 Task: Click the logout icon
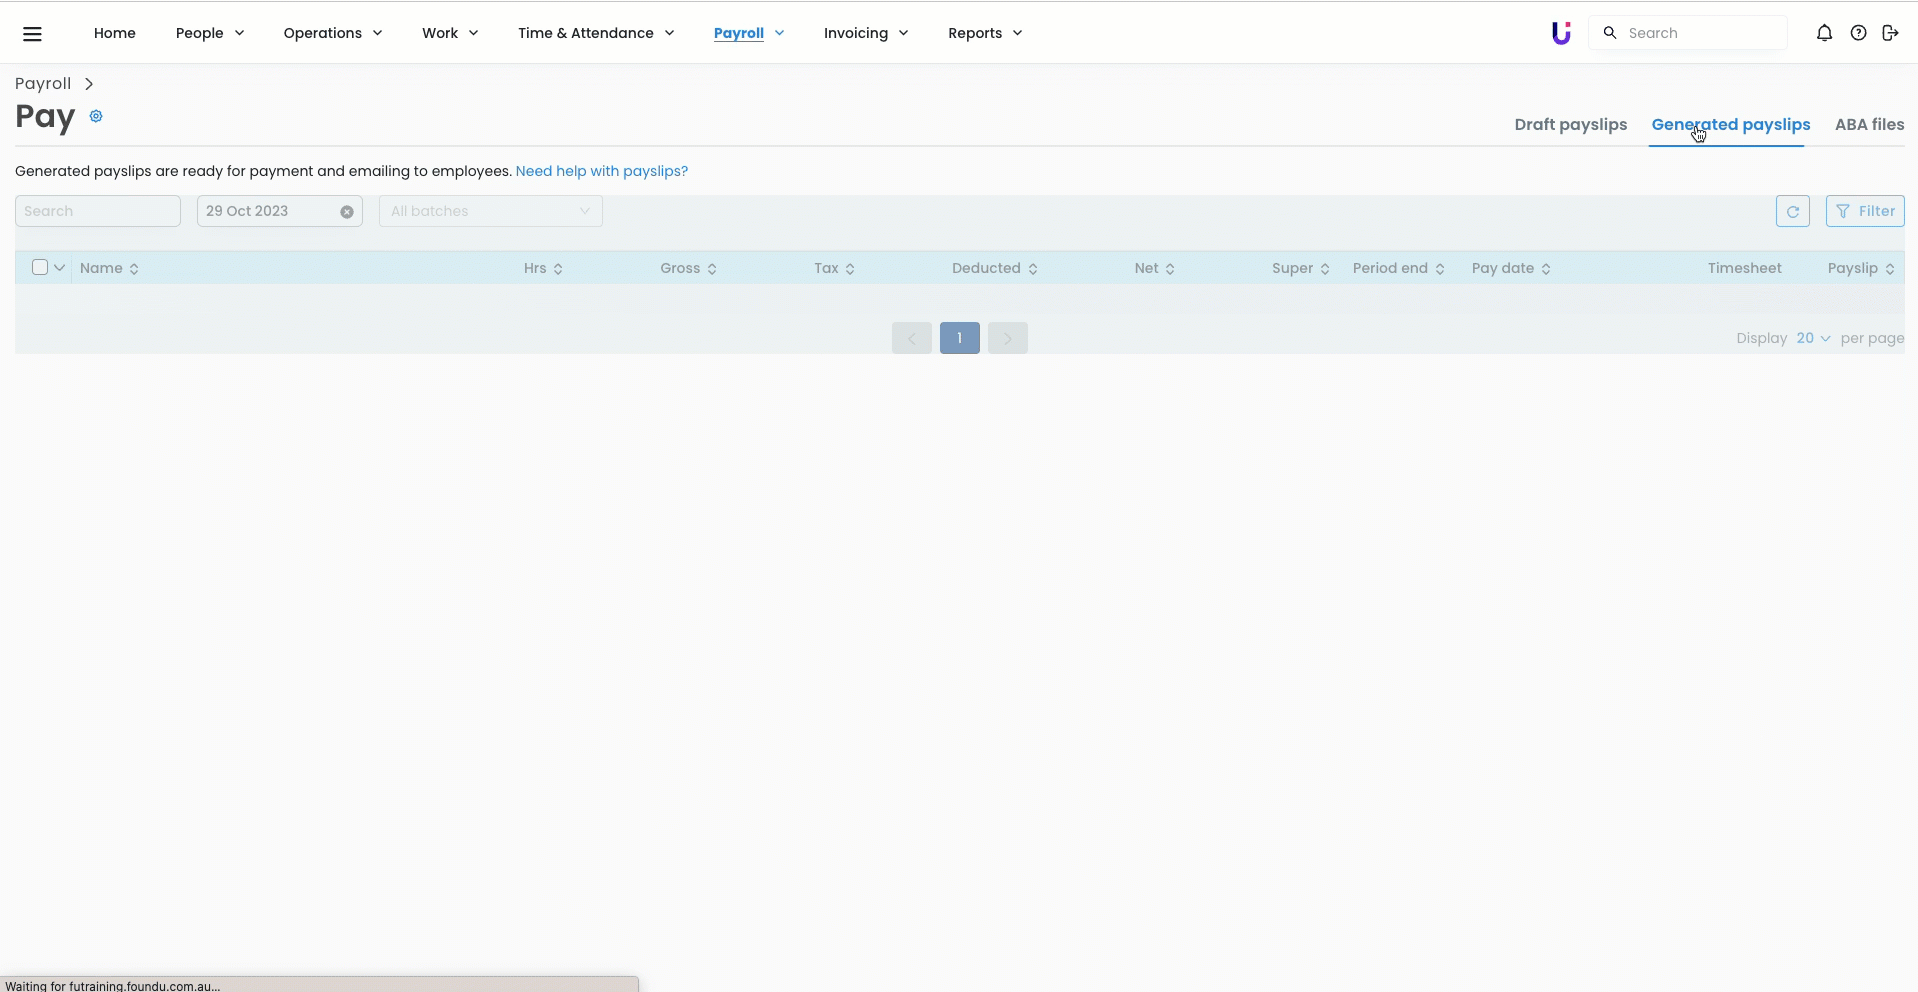(1890, 33)
